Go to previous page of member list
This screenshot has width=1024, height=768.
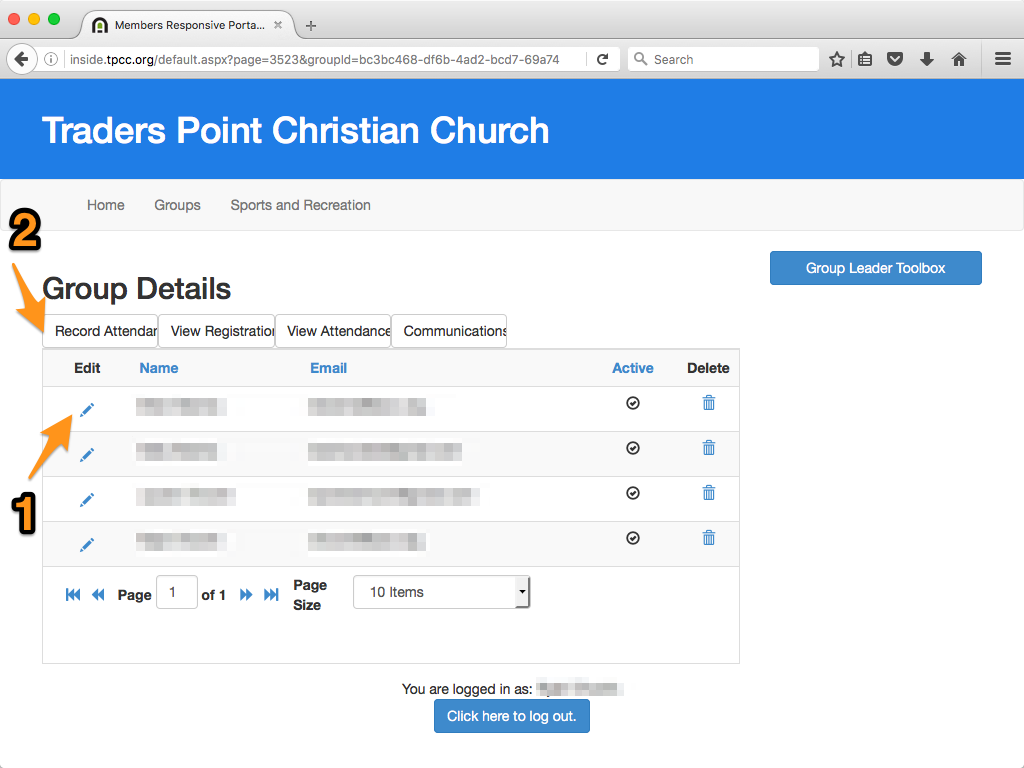coord(98,594)
